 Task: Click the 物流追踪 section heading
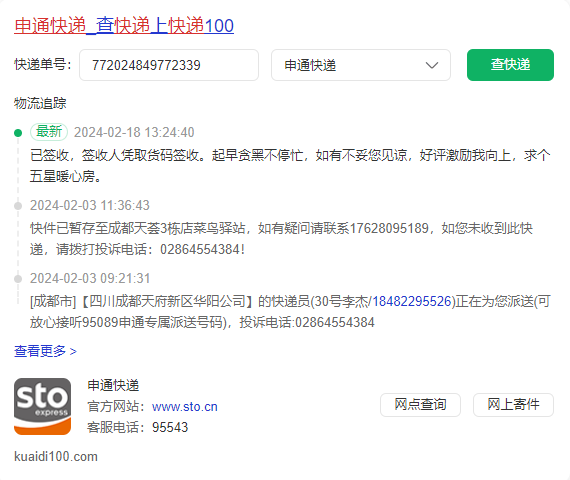pyautogui.click(x=40, y=103)
